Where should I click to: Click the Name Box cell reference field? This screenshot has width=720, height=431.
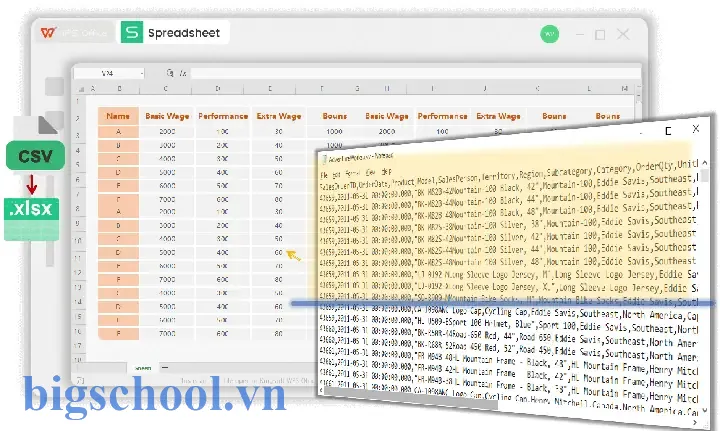107,73
